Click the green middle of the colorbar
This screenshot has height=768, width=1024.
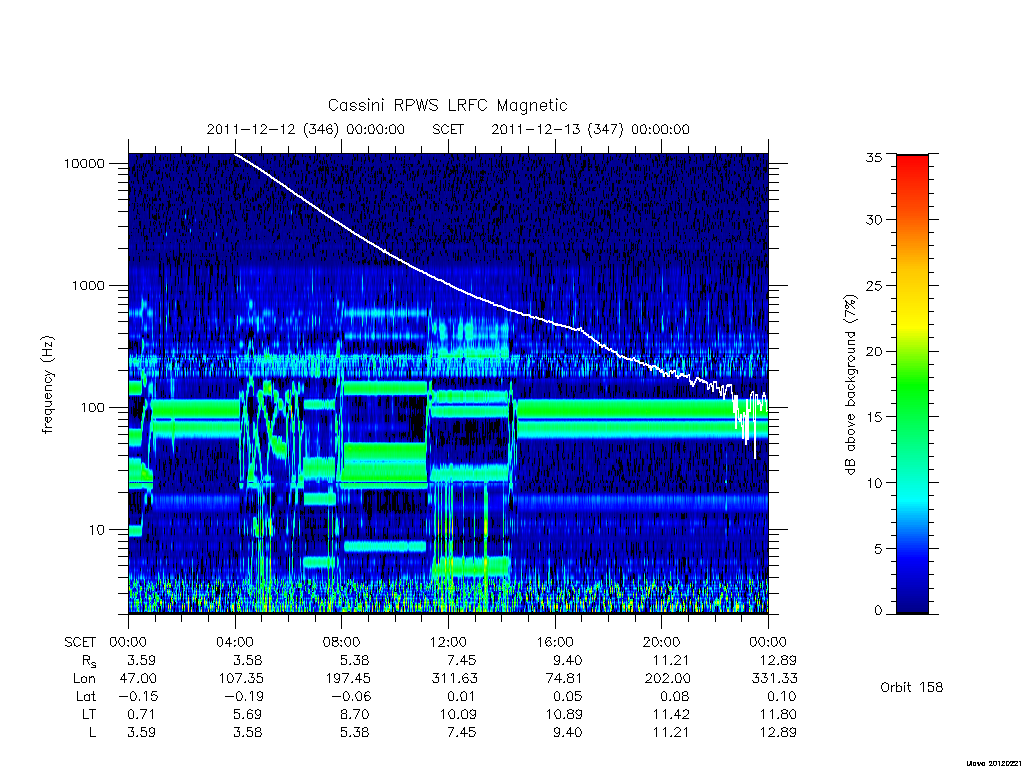pyautogui.click(x=912, y=385)
